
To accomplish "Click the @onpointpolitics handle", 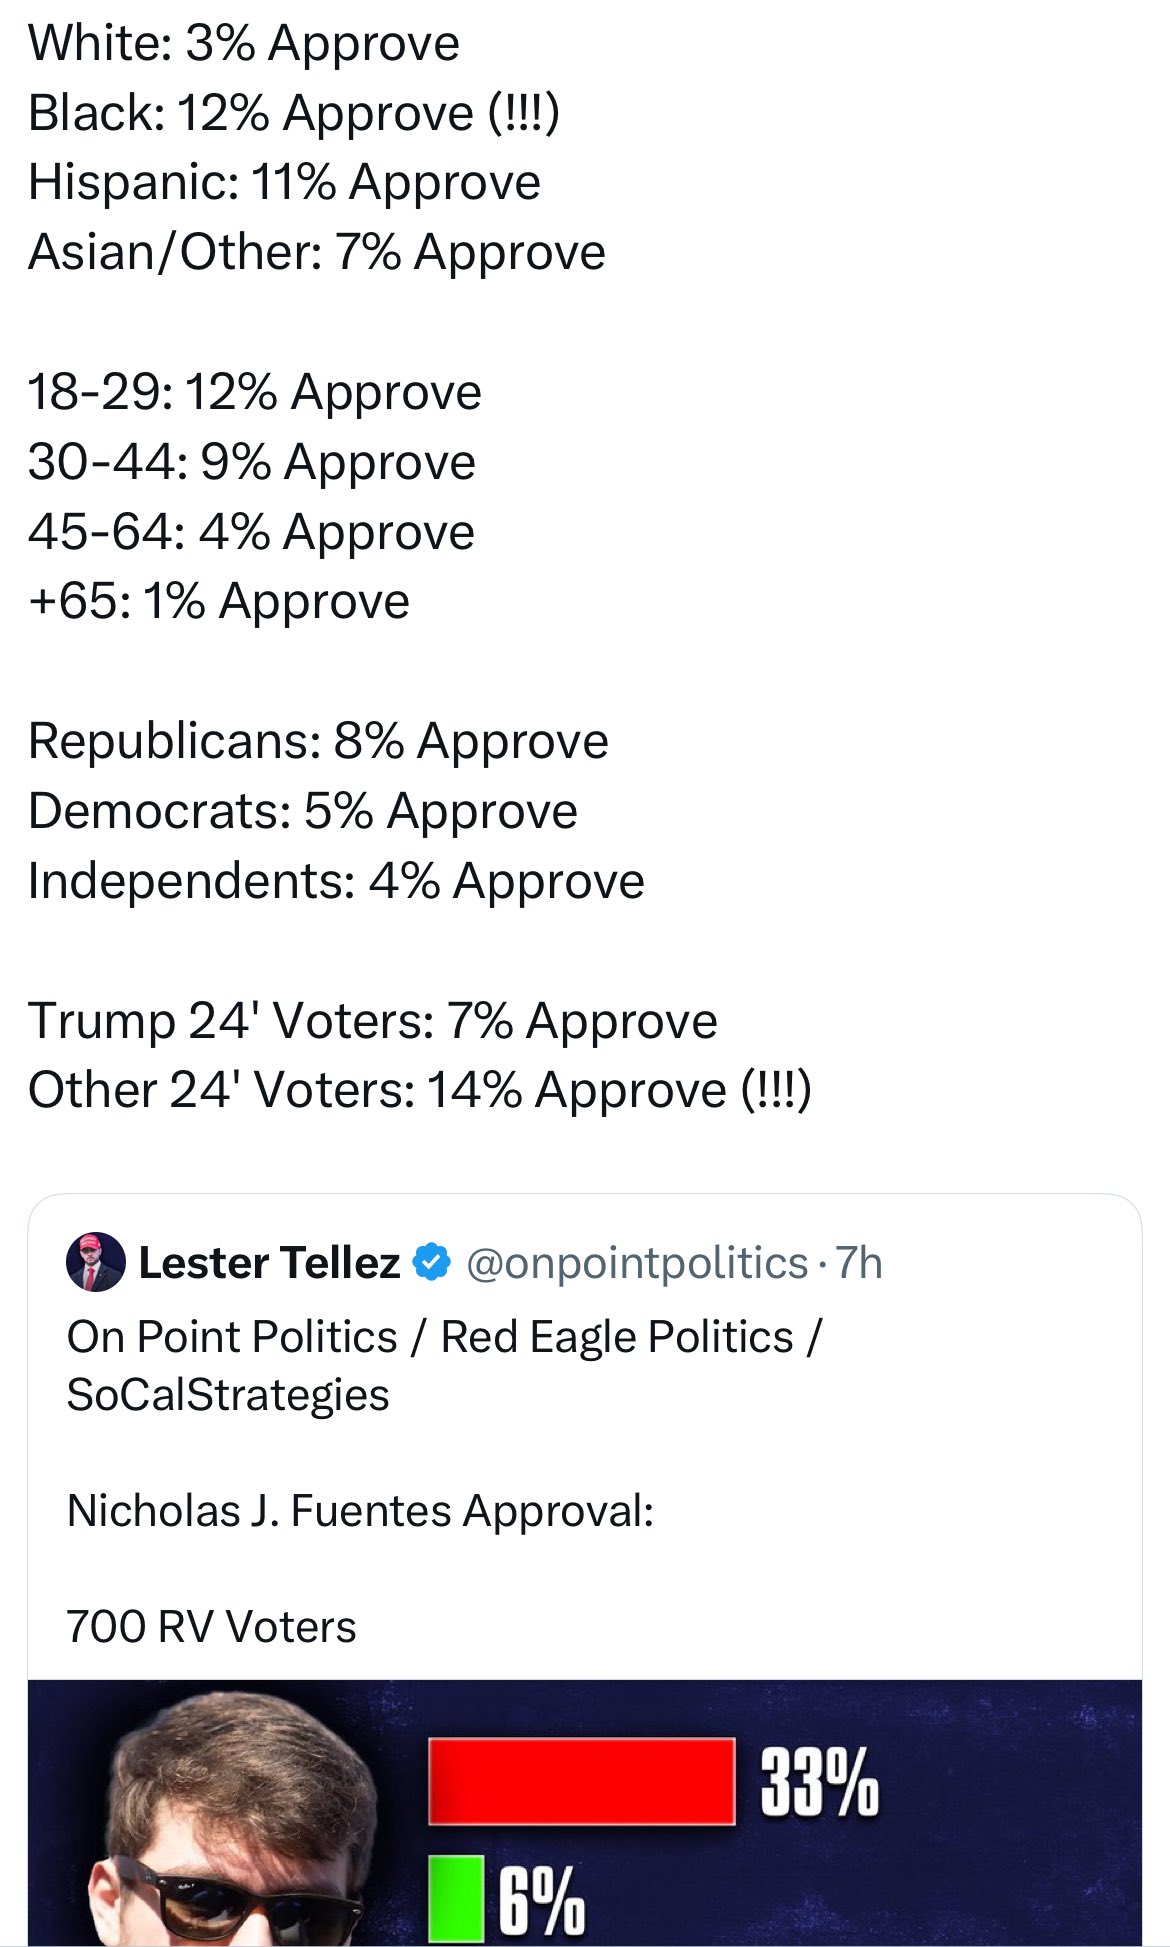I will point(637,1263).
